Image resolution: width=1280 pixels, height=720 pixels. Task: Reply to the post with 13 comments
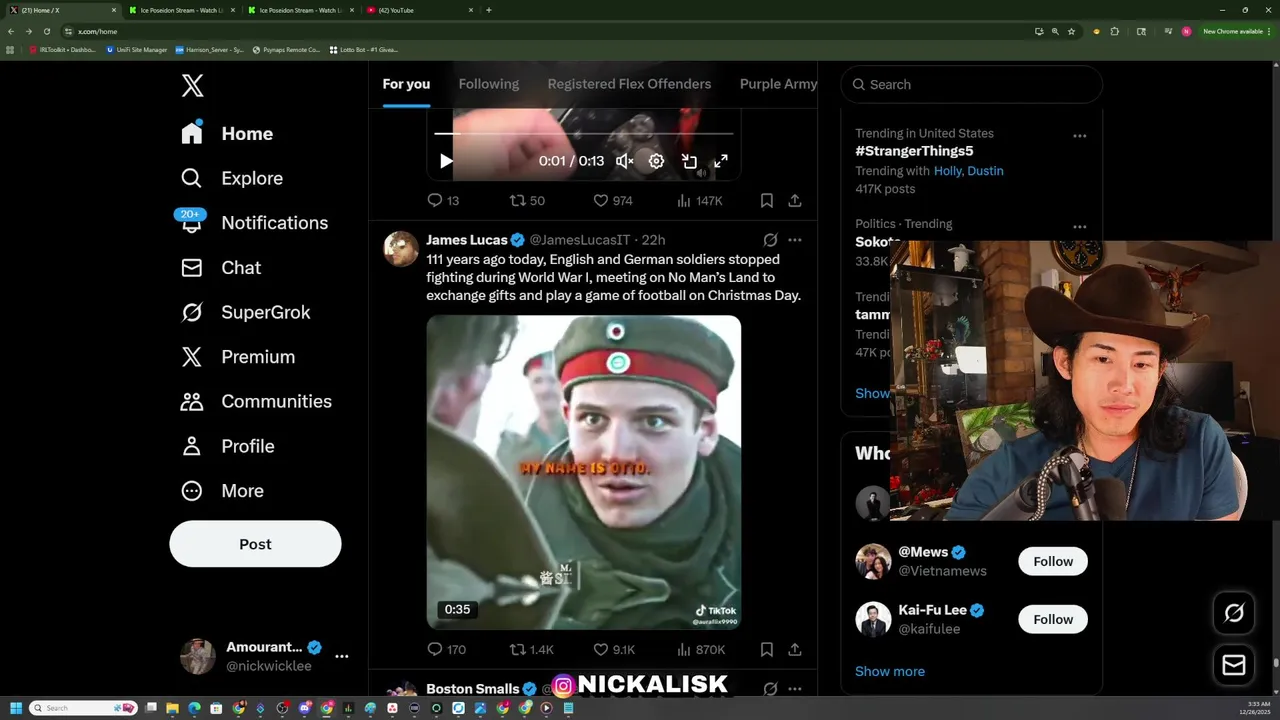click(x=443, y=200)
